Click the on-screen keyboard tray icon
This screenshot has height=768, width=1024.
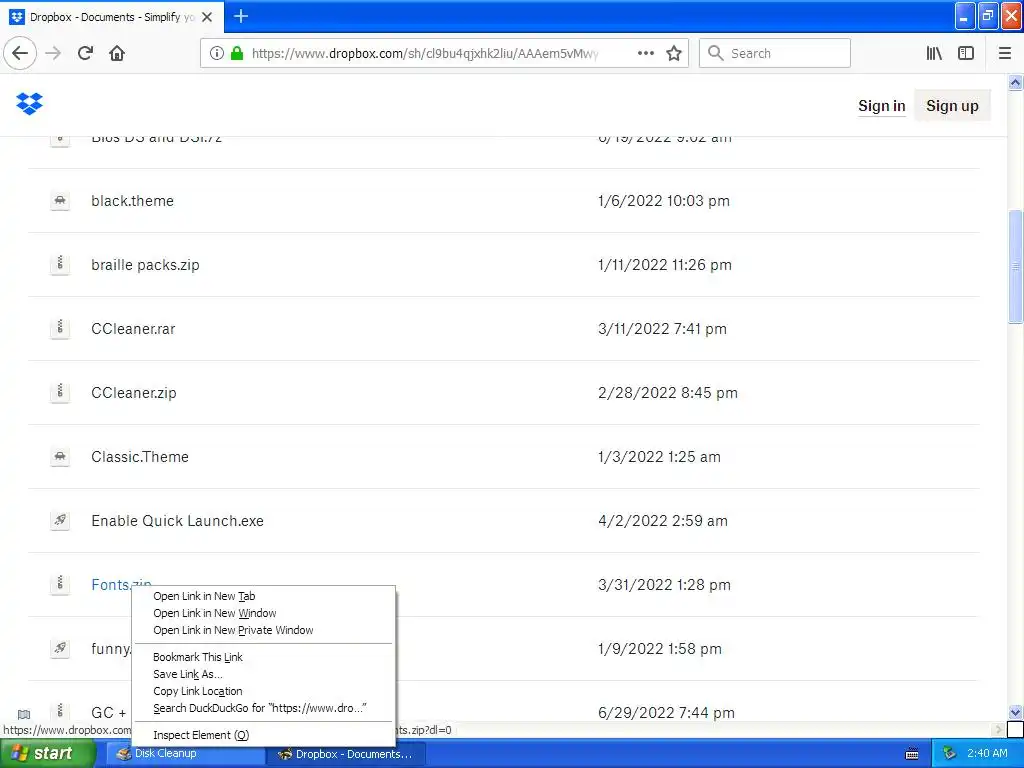[x=912, y=754]
